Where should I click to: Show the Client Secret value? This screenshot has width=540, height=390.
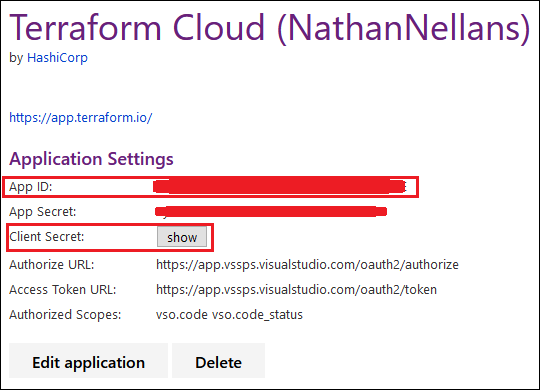[182, 237]
